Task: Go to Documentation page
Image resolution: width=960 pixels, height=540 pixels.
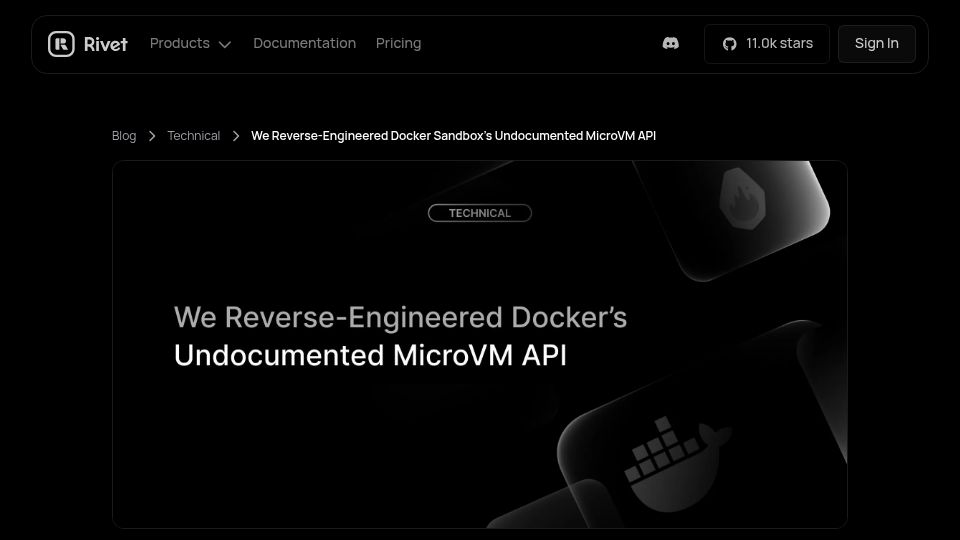Action: click(304, 43)
